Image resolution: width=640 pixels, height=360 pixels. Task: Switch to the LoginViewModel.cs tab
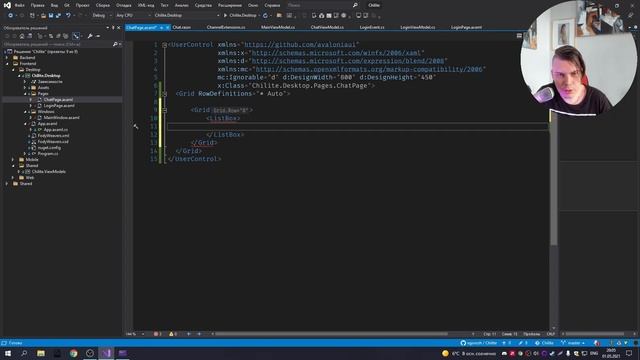[x=418, y=27]
